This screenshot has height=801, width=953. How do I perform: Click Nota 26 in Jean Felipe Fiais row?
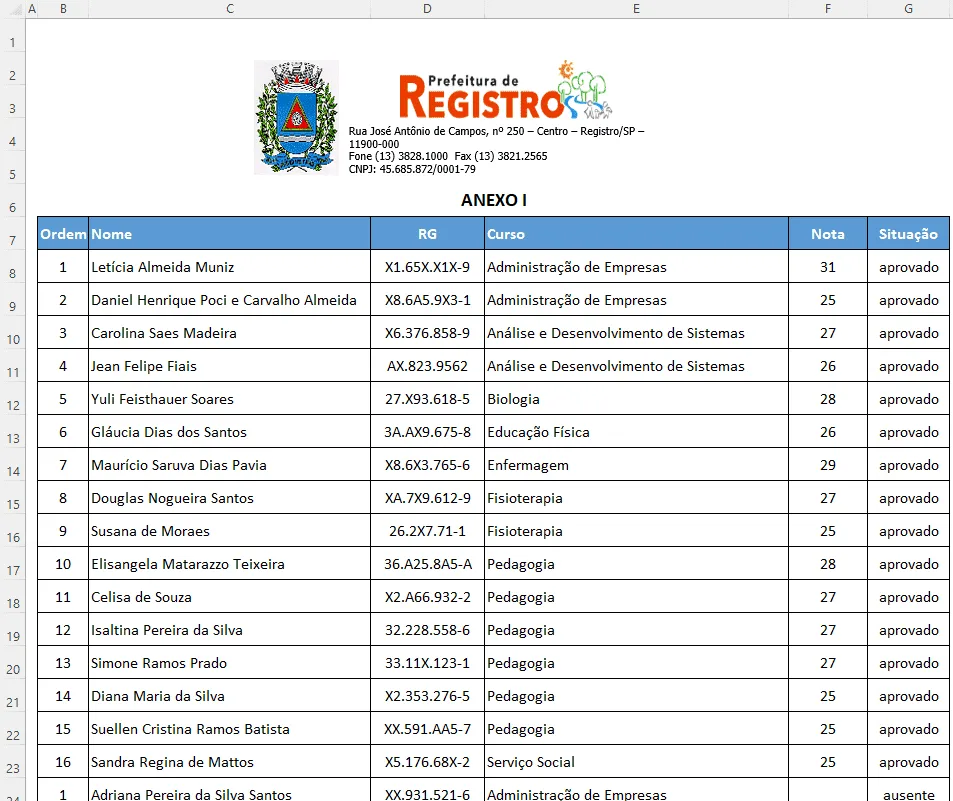(828, 366)
